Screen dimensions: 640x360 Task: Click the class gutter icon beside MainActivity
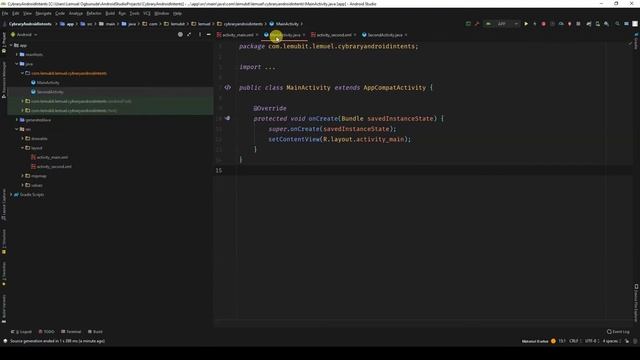pos(227,87)
